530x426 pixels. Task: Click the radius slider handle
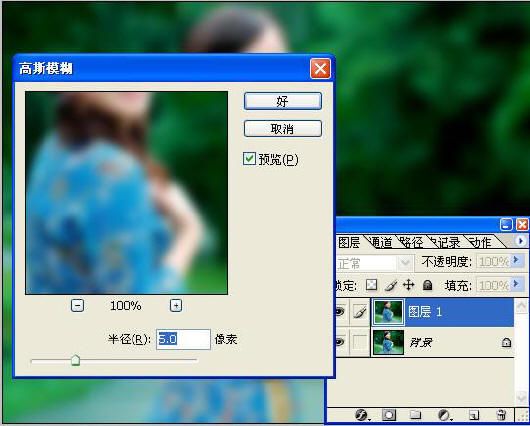75,360
